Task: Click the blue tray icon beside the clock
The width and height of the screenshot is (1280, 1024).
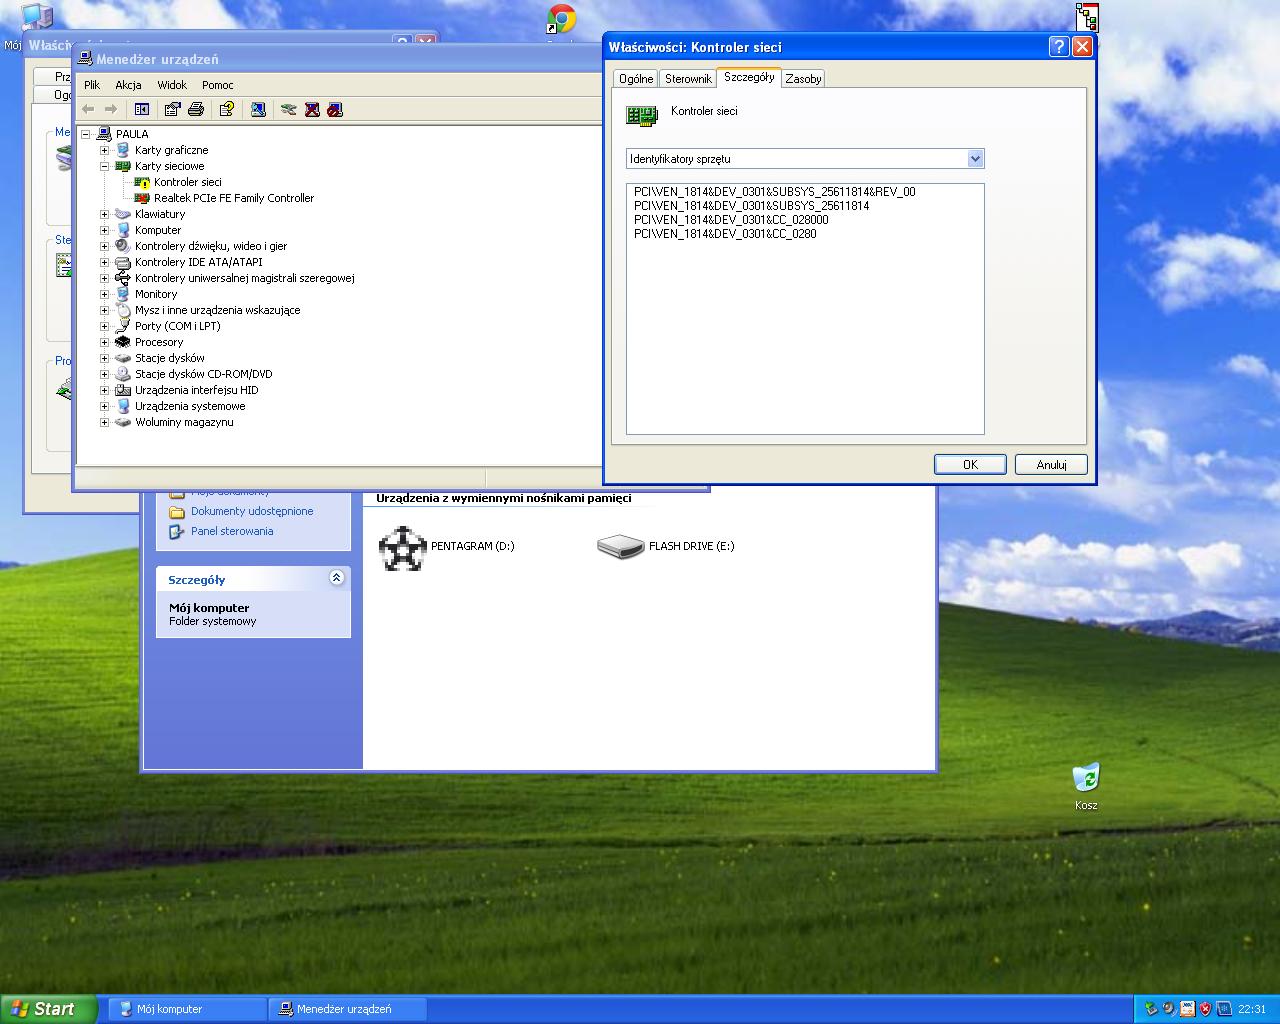Action: 1224,1009
